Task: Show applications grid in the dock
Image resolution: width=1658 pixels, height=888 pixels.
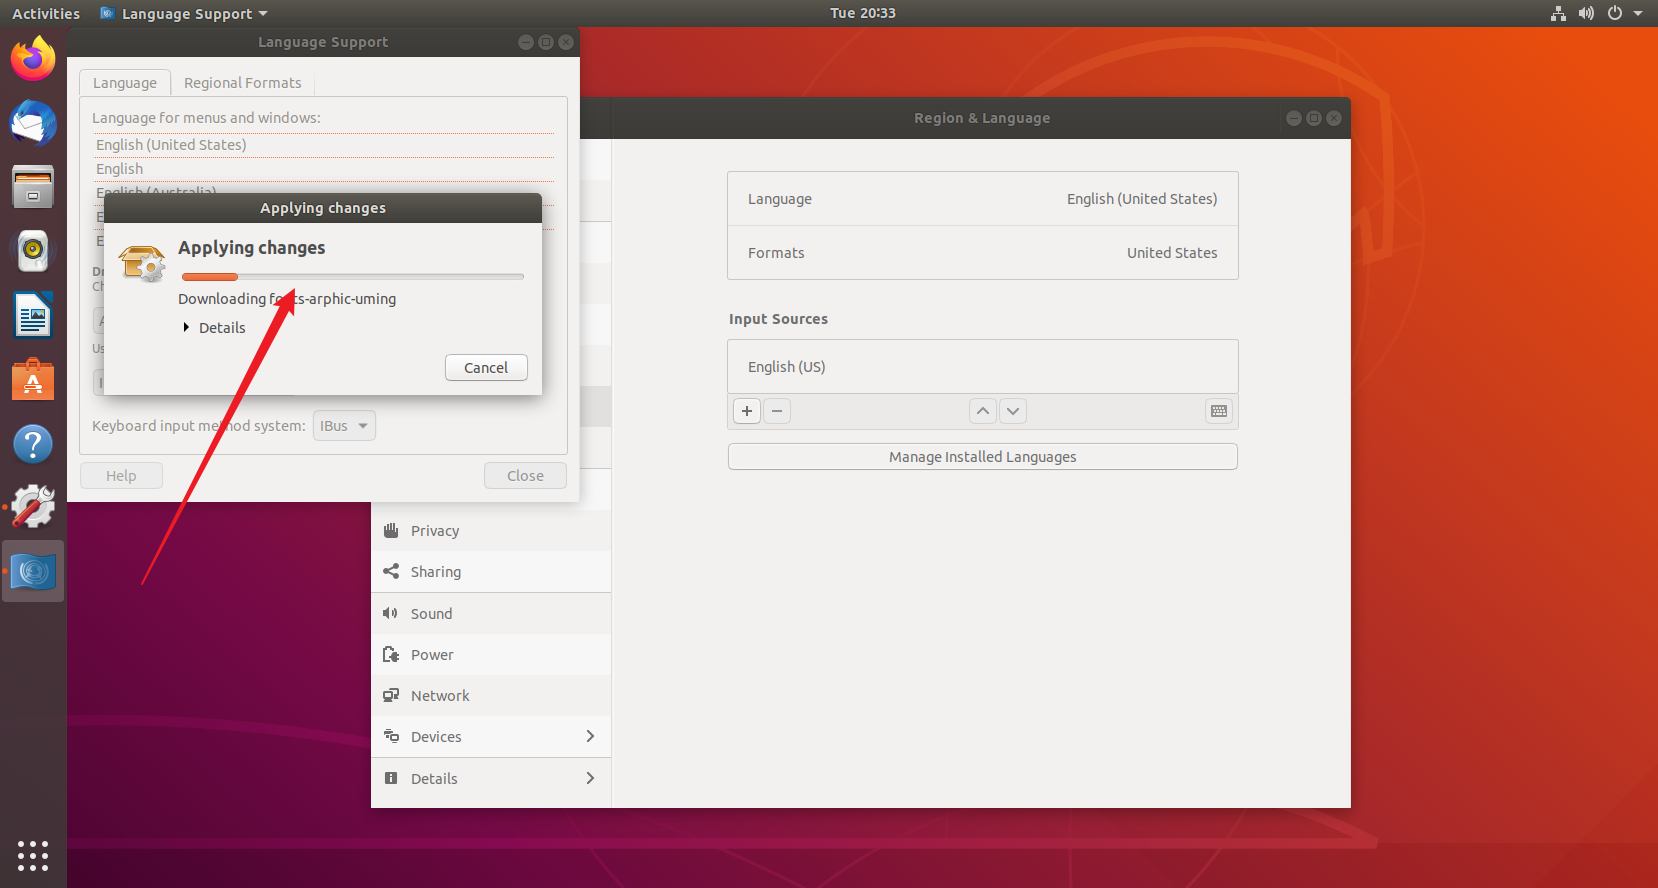Action: pyautogui.click(x=33, y=856)
